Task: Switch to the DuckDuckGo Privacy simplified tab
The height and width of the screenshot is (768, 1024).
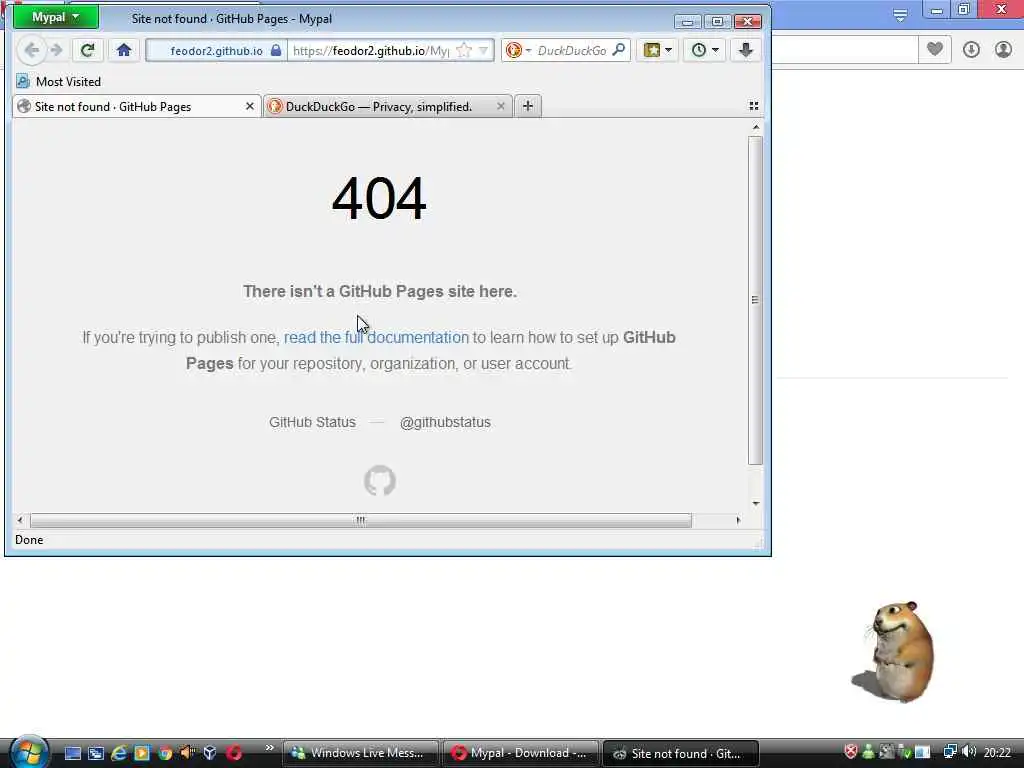Action: [x=379, y=106]
